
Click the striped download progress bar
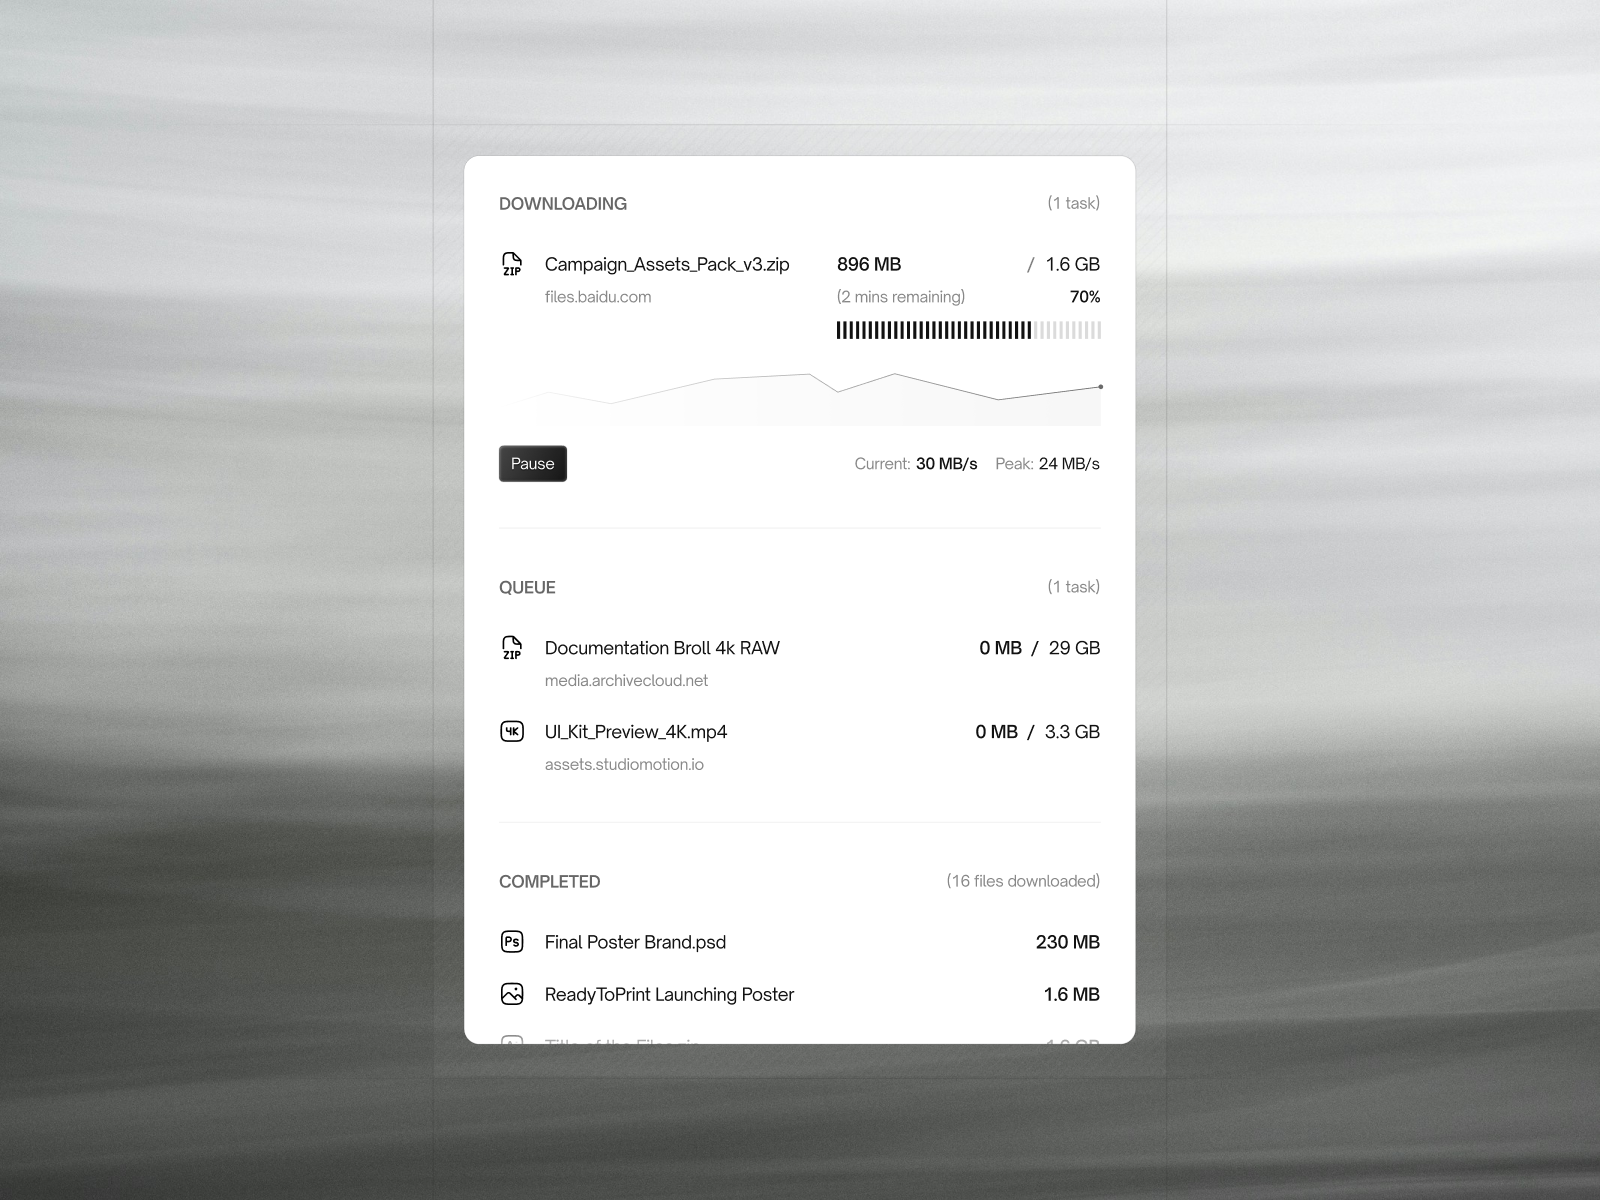pyautogui.click(x=968, y=329)
